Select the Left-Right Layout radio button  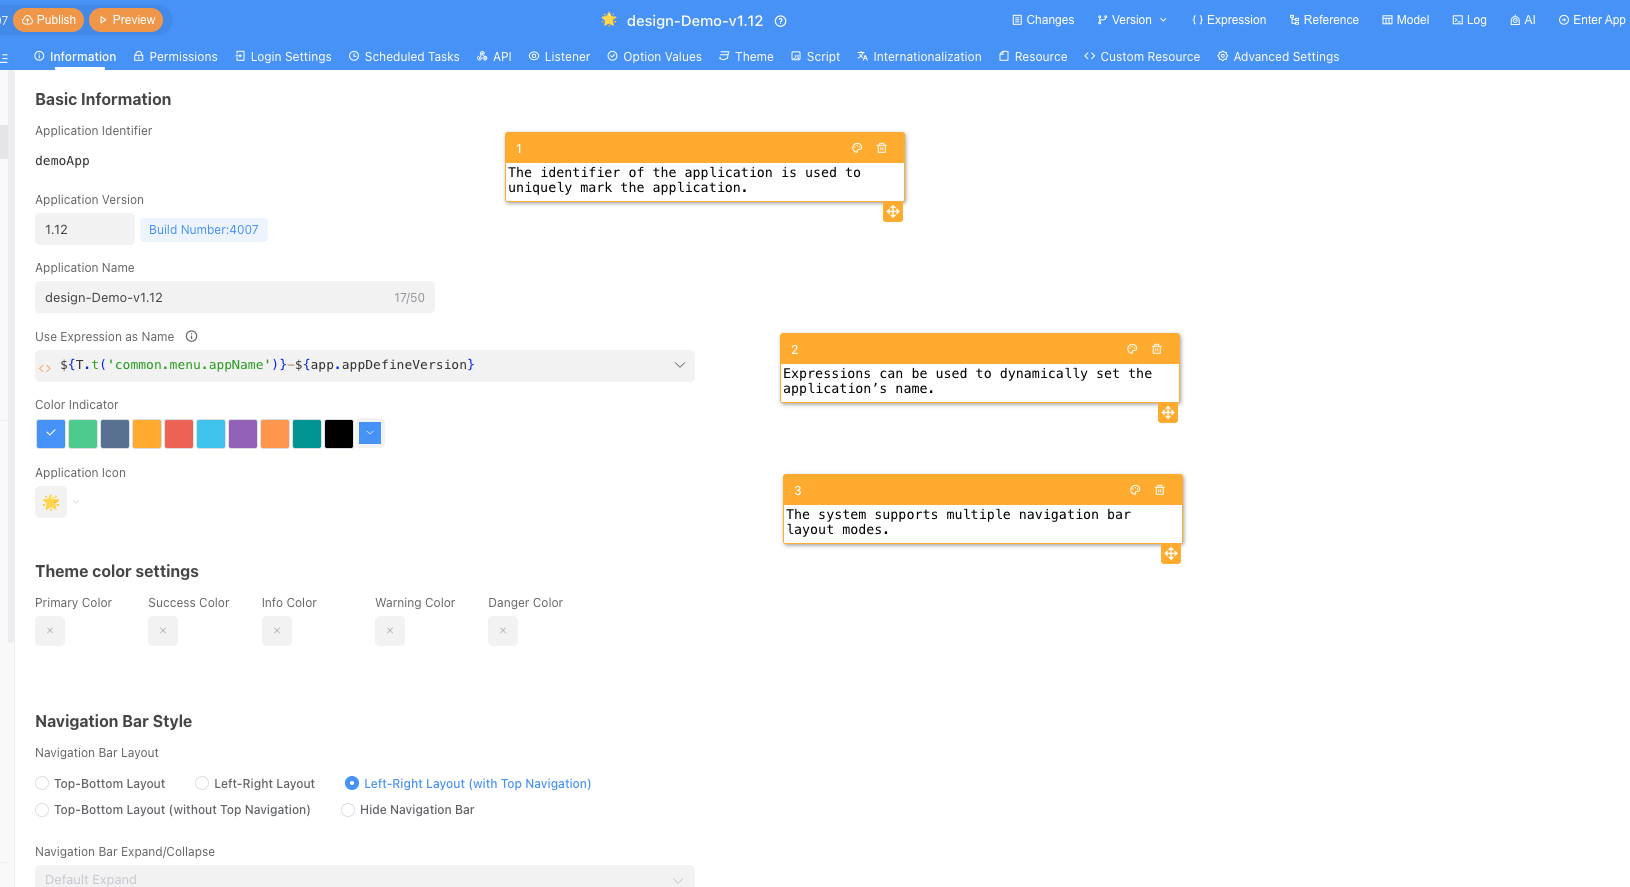202,784
